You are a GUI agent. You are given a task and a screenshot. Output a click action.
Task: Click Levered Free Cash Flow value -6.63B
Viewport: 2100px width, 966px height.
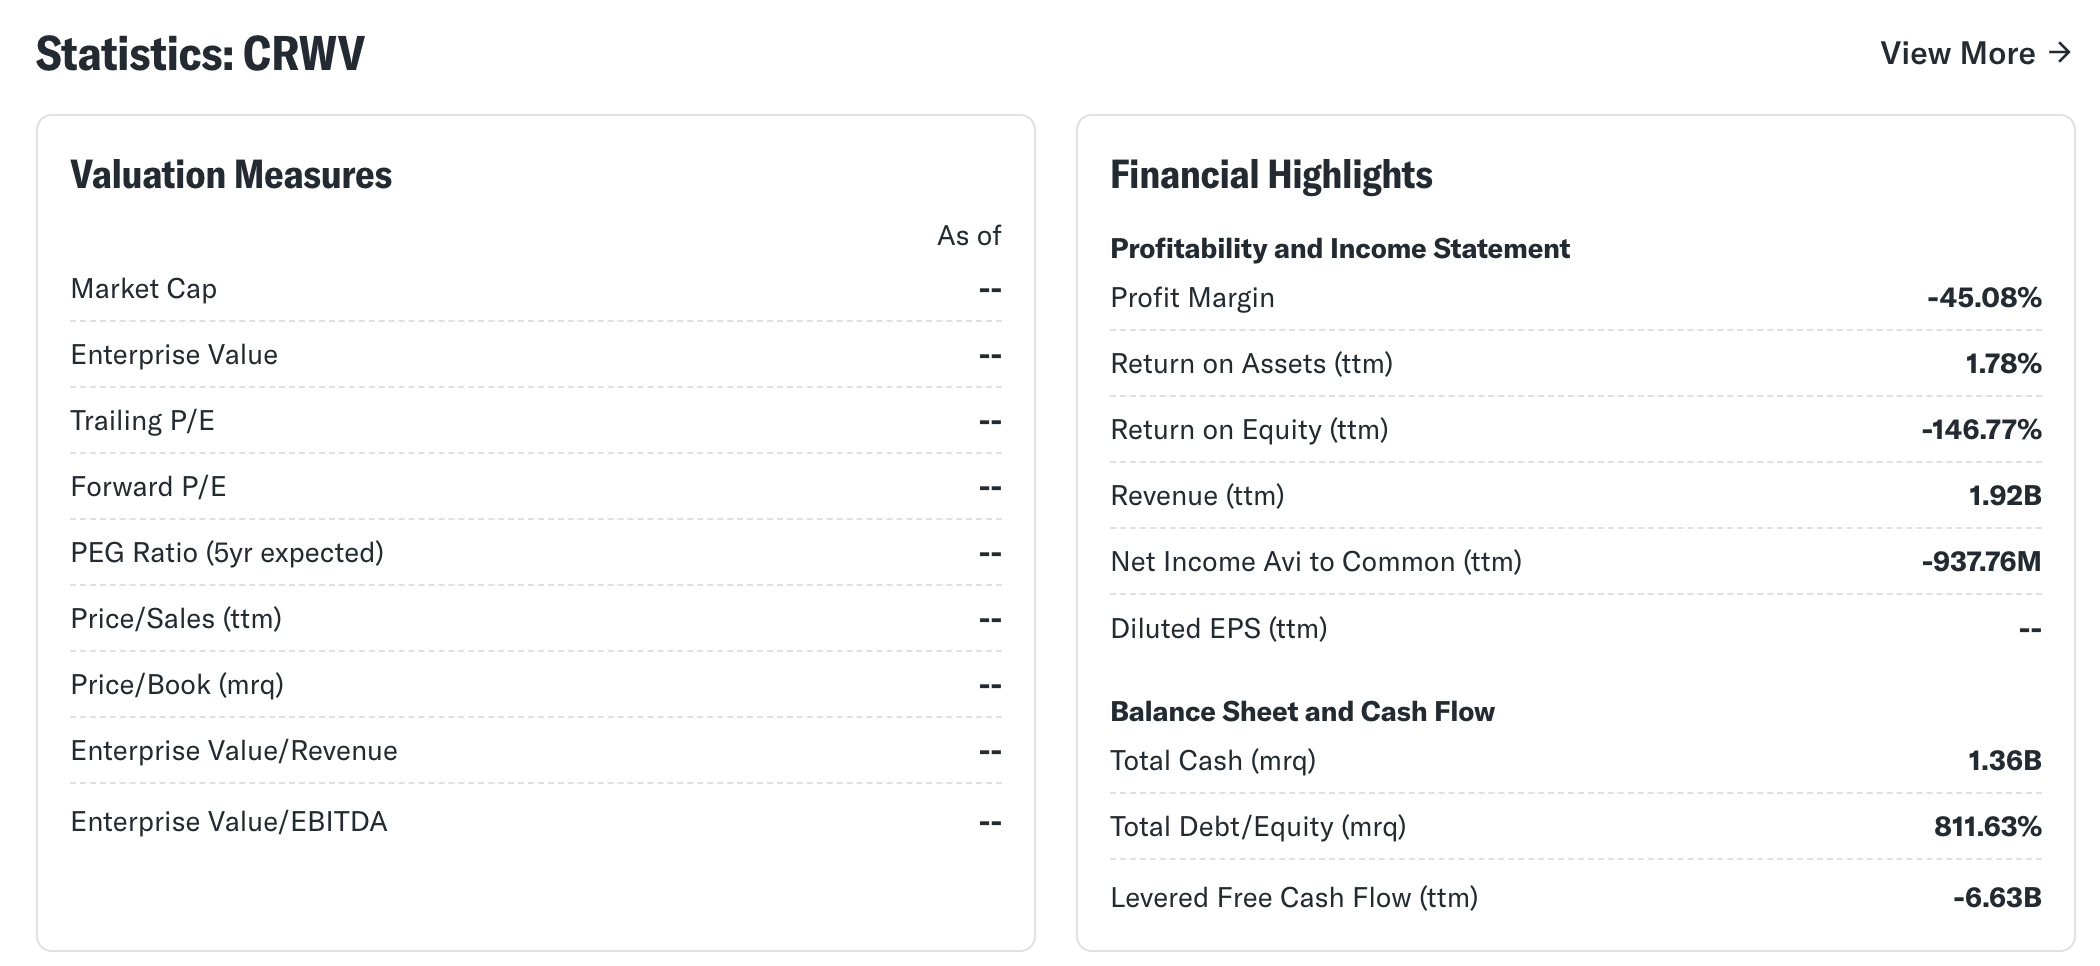(x=1997, y=898)
